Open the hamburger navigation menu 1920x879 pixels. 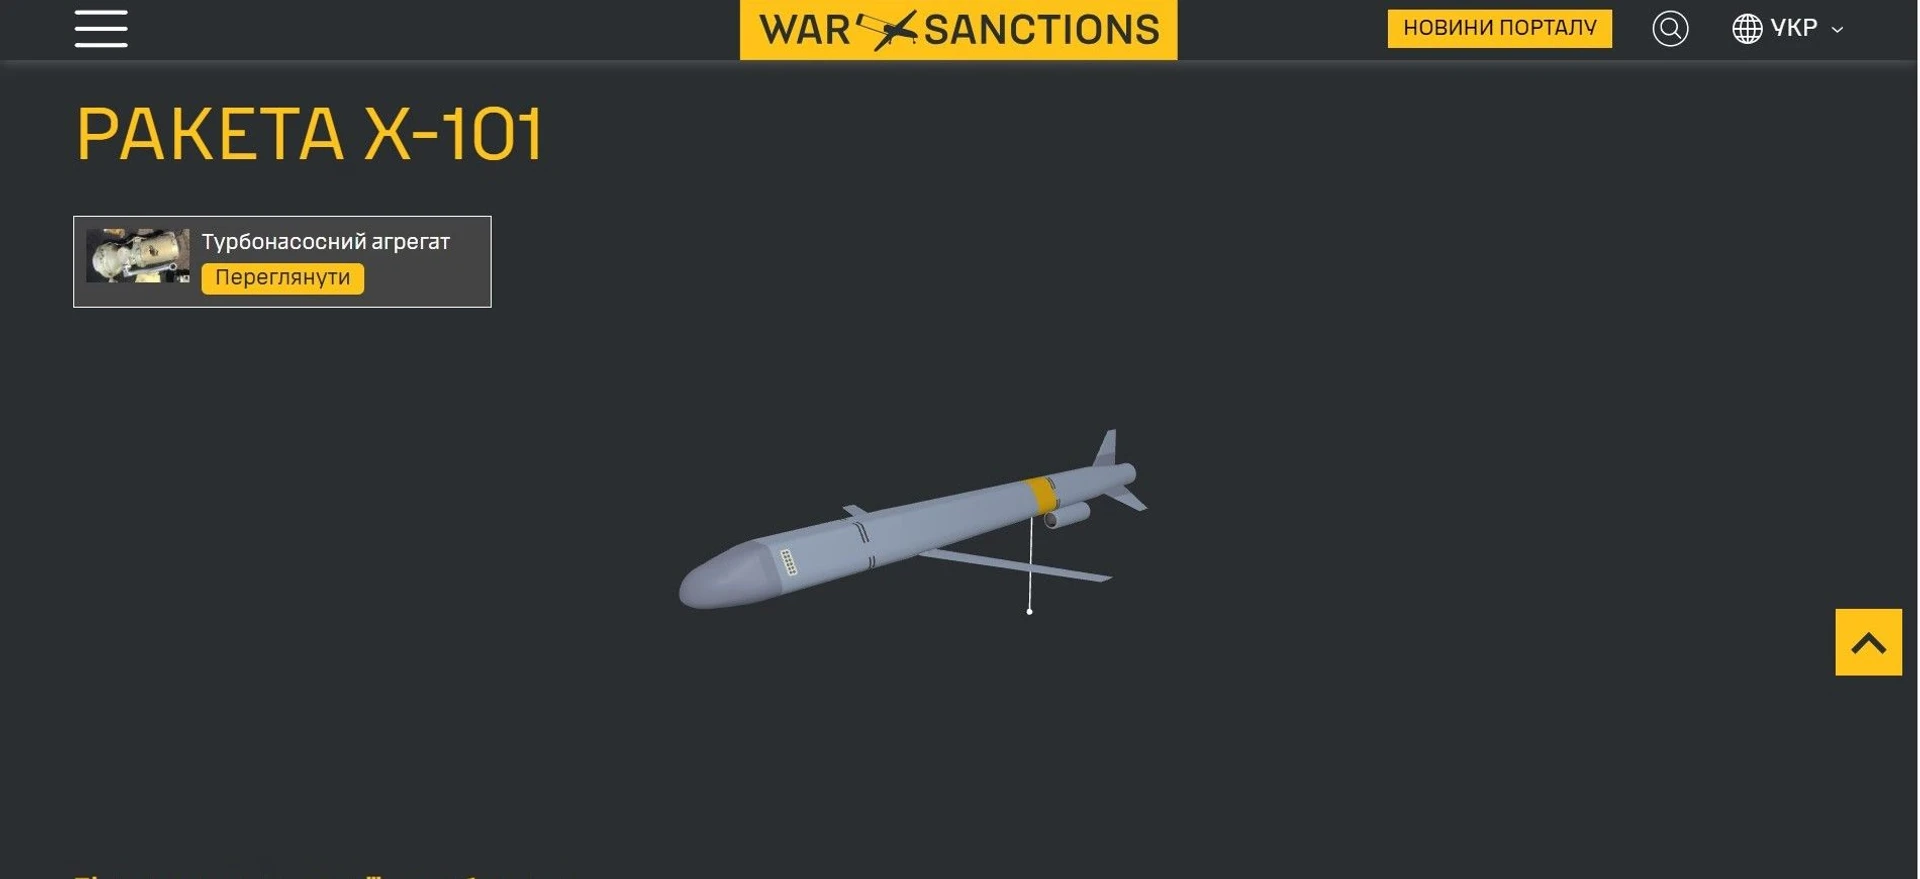coord(101,28)
